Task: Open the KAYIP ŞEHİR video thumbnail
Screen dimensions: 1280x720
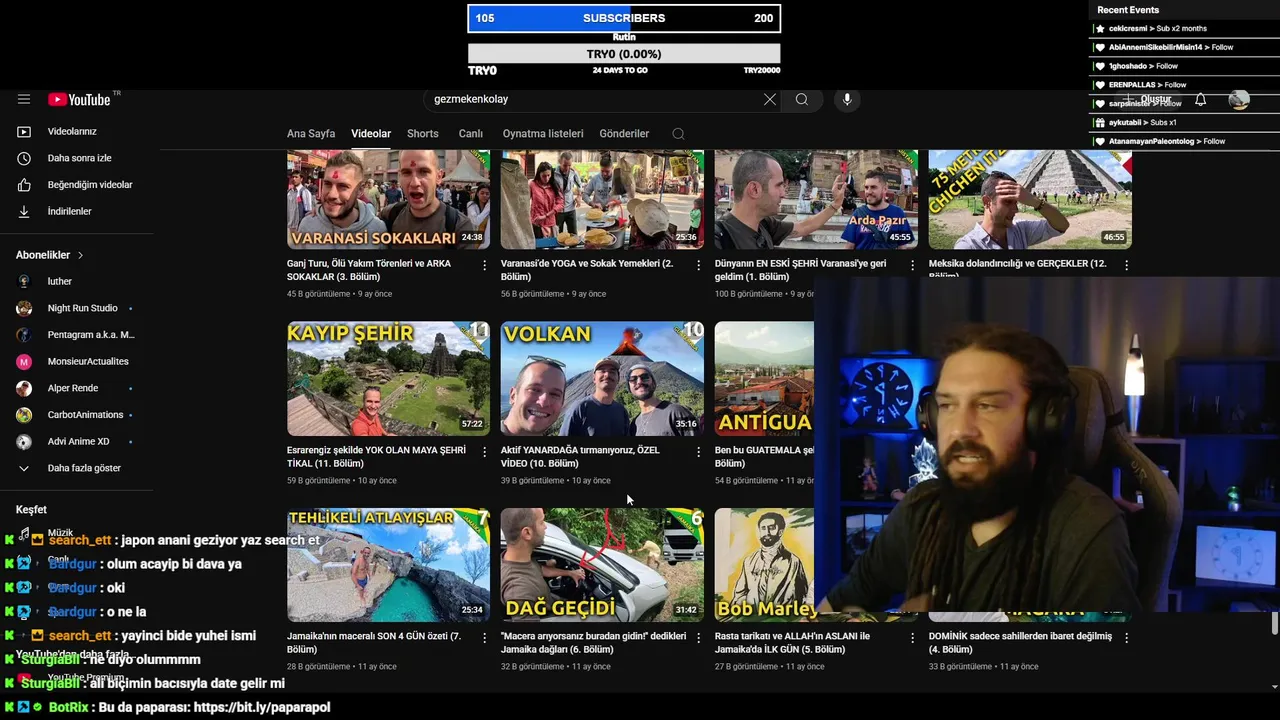Action: 388,378
